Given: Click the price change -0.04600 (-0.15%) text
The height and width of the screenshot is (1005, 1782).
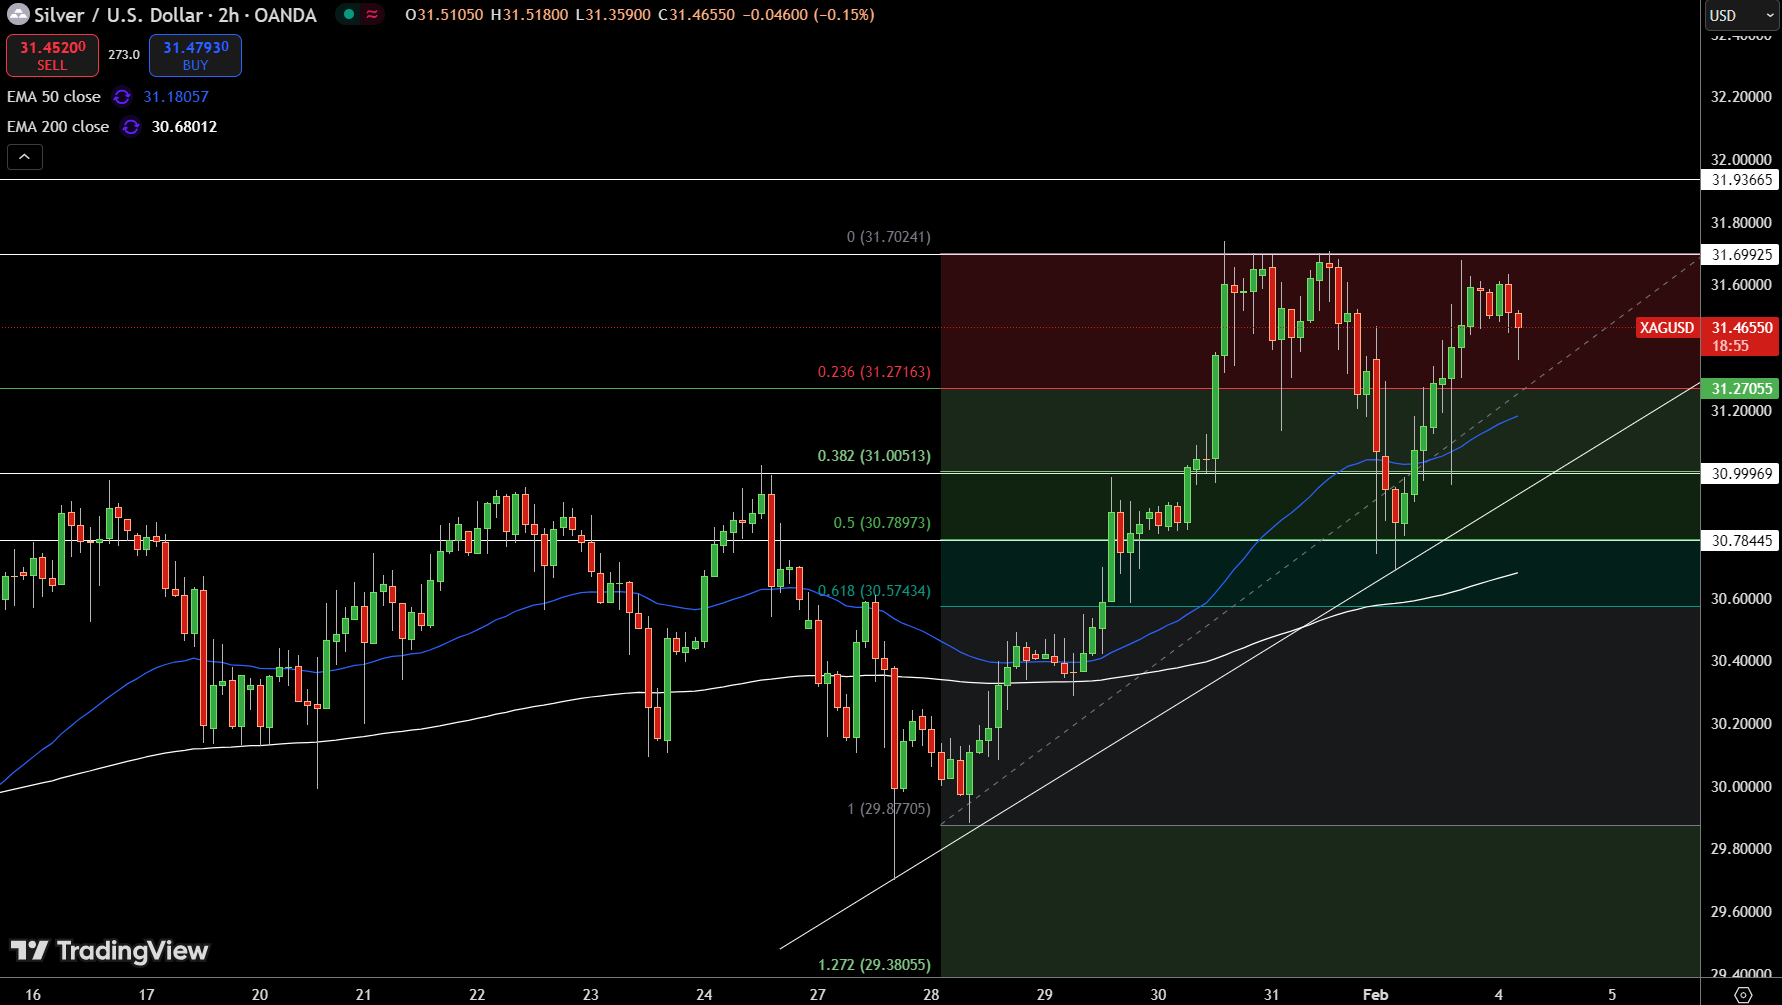Looking at the screenshot, I should (x=808, y=15).
